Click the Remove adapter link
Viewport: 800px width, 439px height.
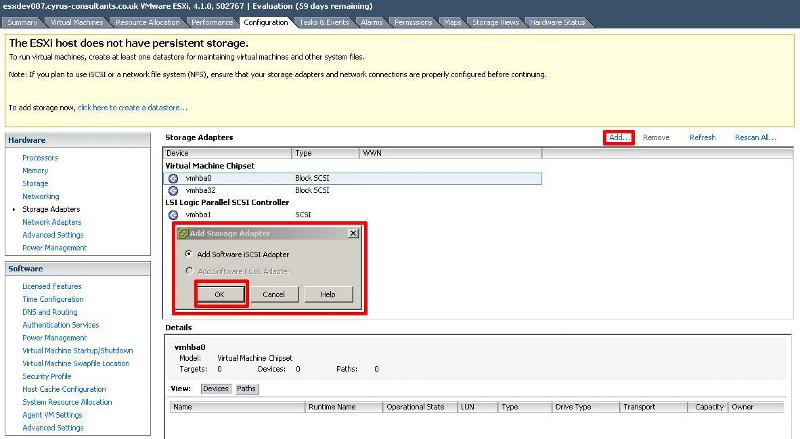tap(656, 137)
